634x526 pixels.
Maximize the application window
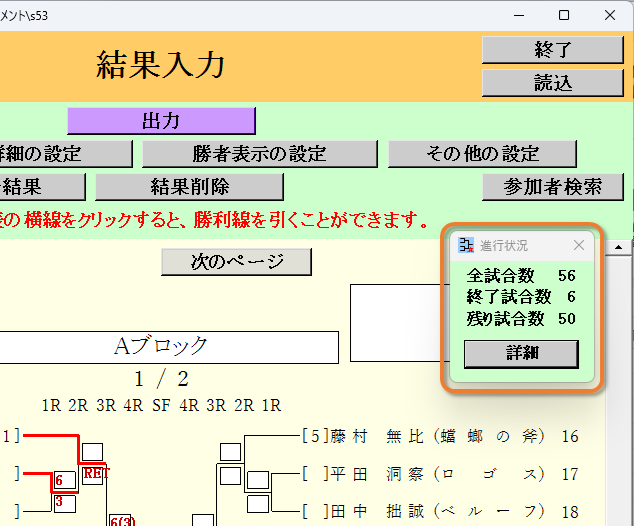564,15
